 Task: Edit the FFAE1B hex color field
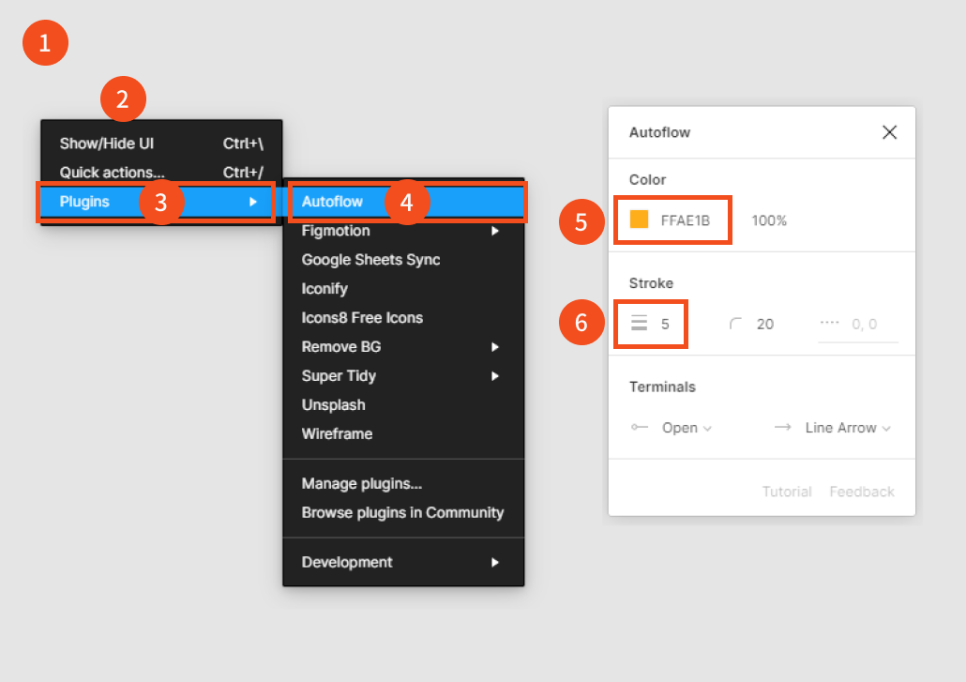tap(685, 221)
